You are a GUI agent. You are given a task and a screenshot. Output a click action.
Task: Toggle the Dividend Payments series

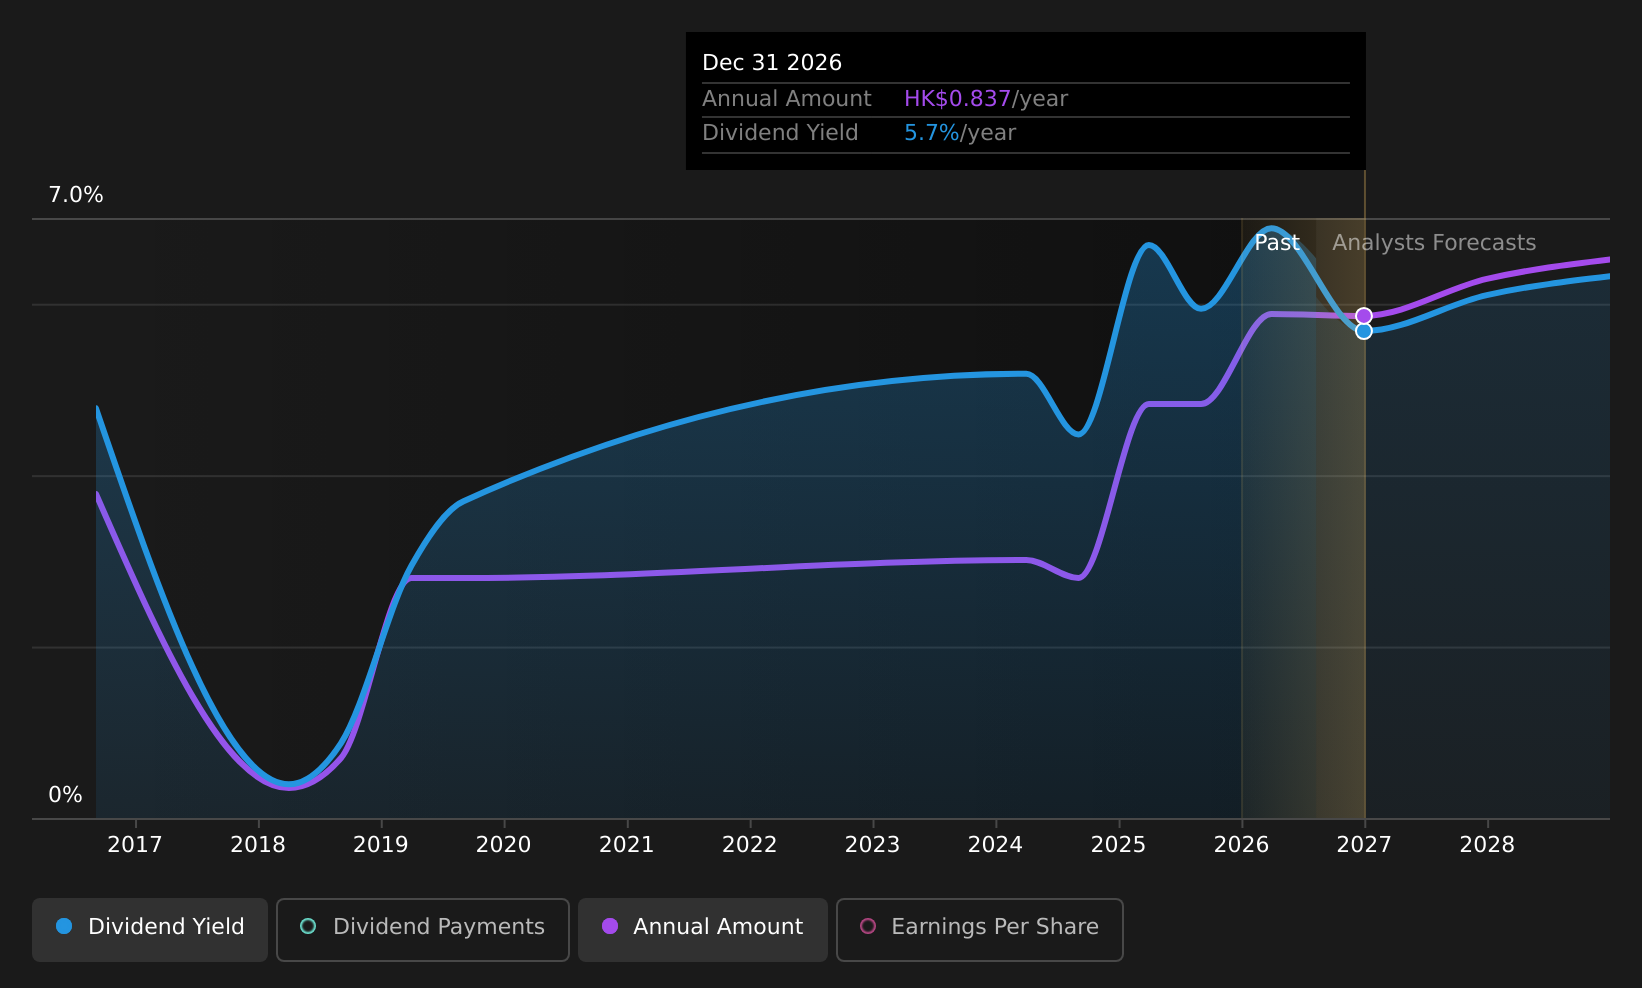[x=422, y=929]
